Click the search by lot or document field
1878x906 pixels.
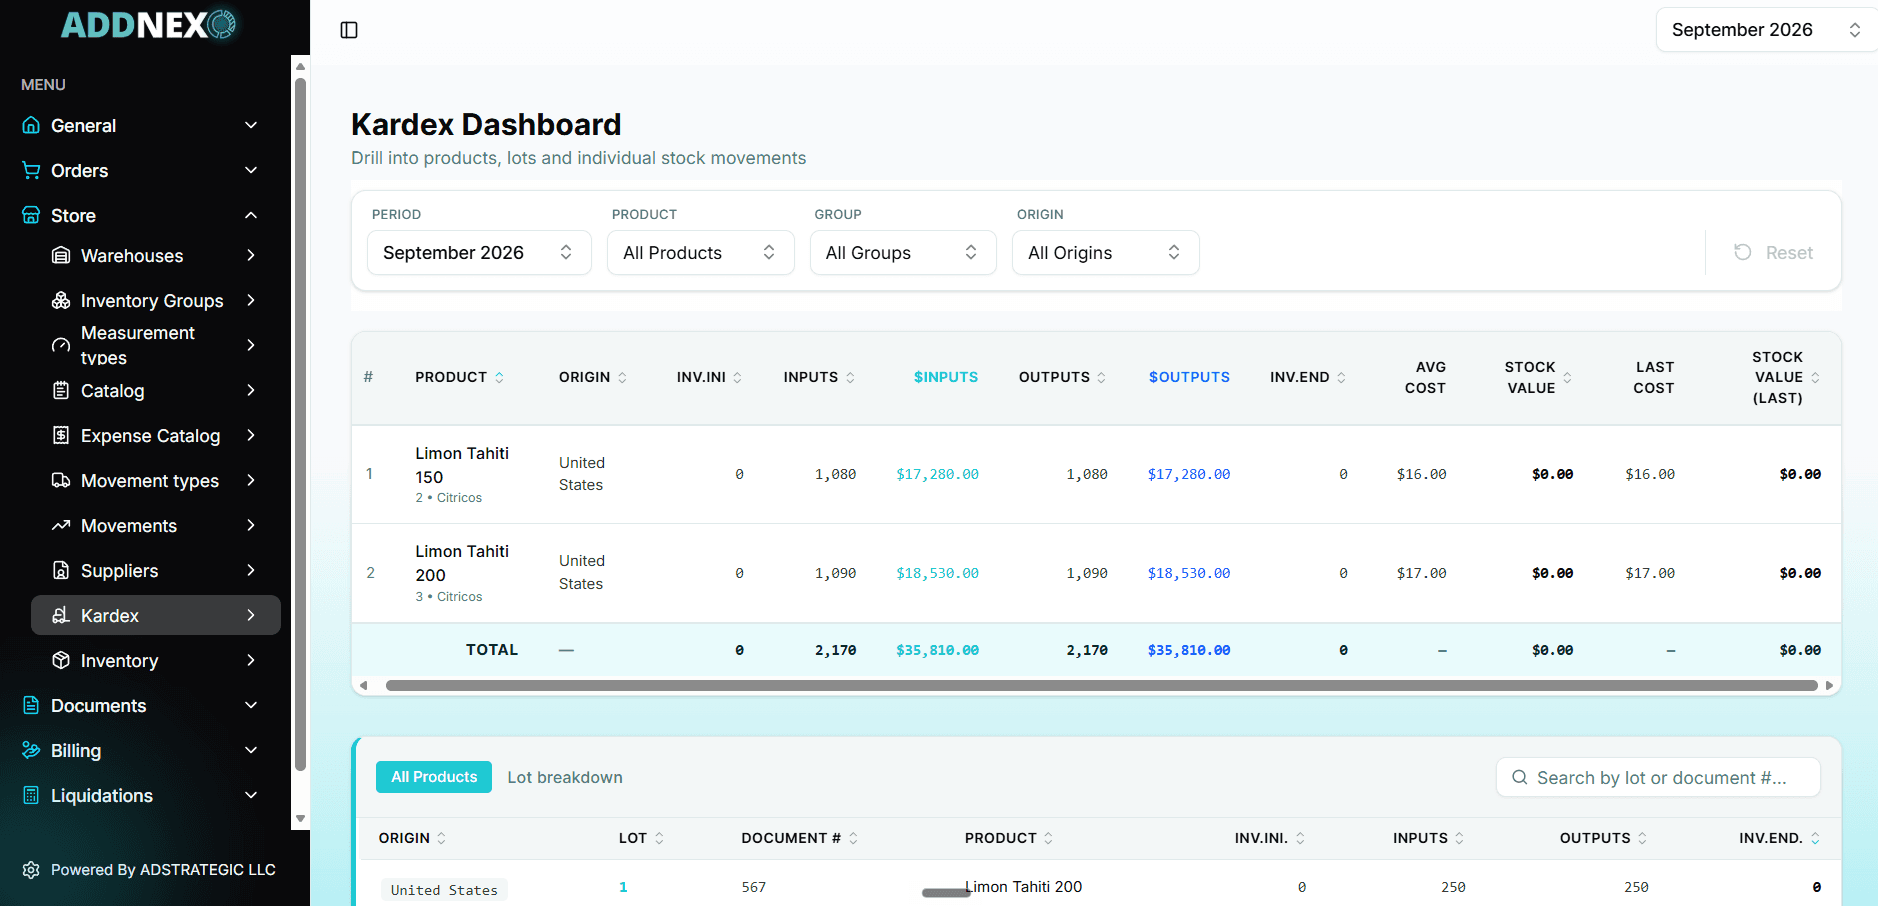click(1658, 777)
